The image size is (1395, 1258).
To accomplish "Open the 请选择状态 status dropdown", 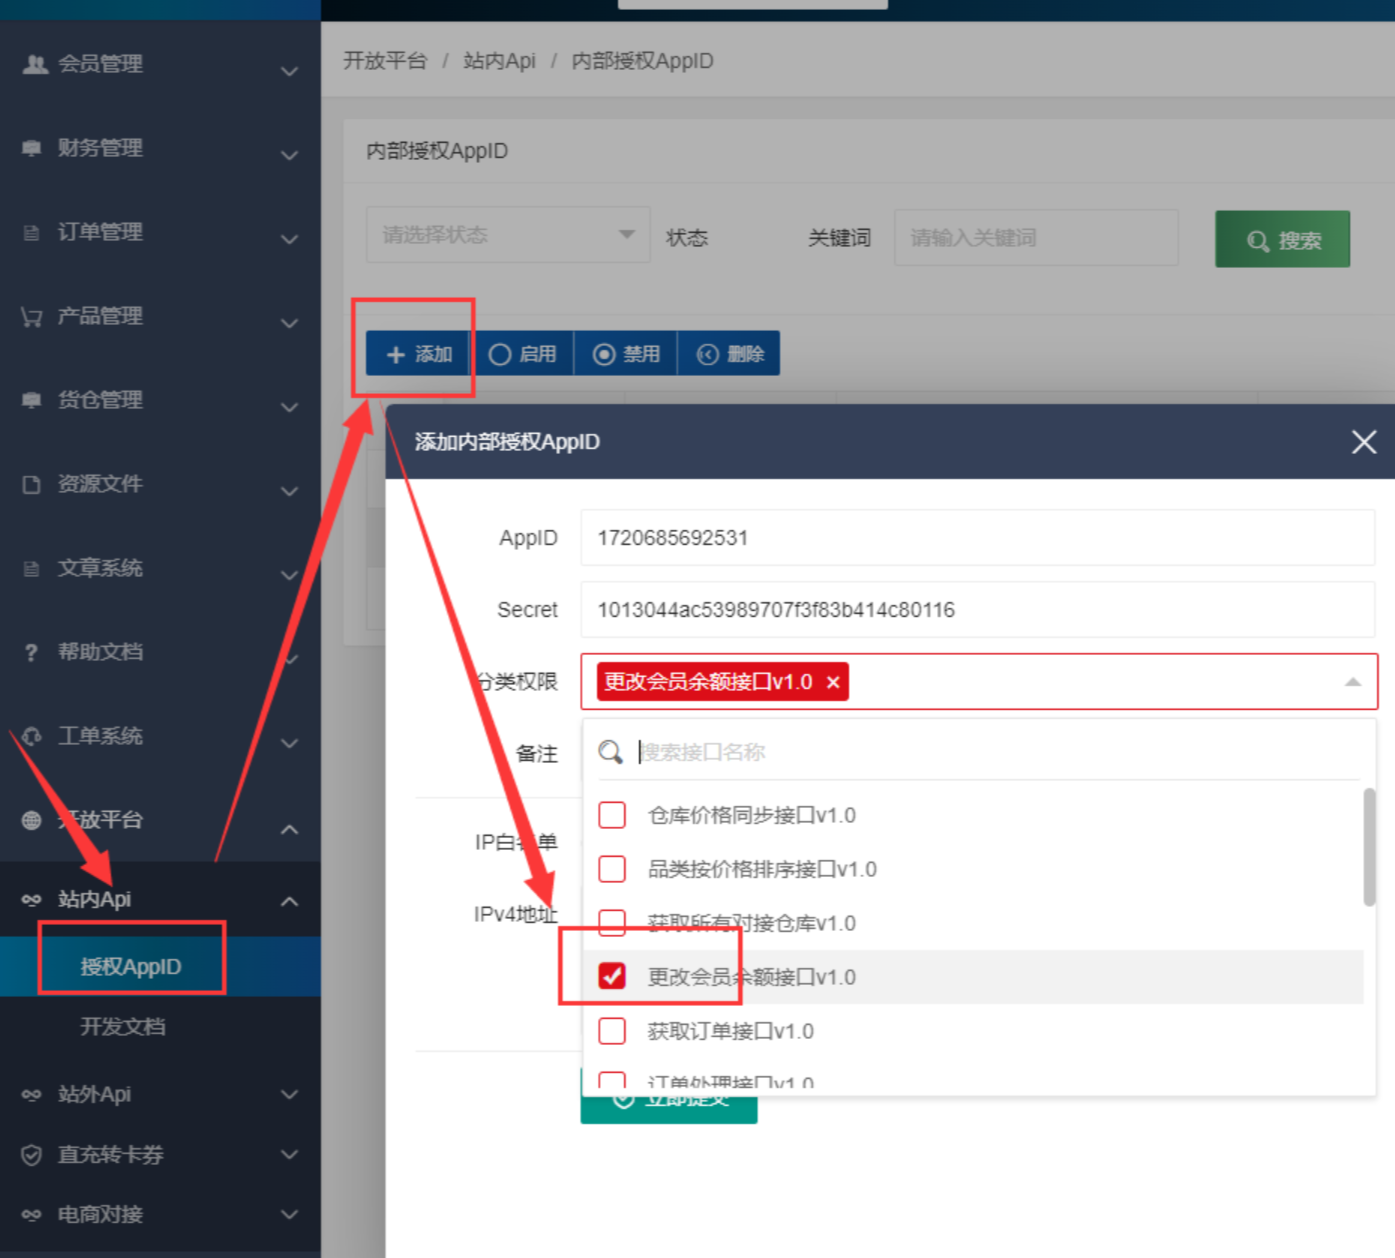I will click(508, 235).
